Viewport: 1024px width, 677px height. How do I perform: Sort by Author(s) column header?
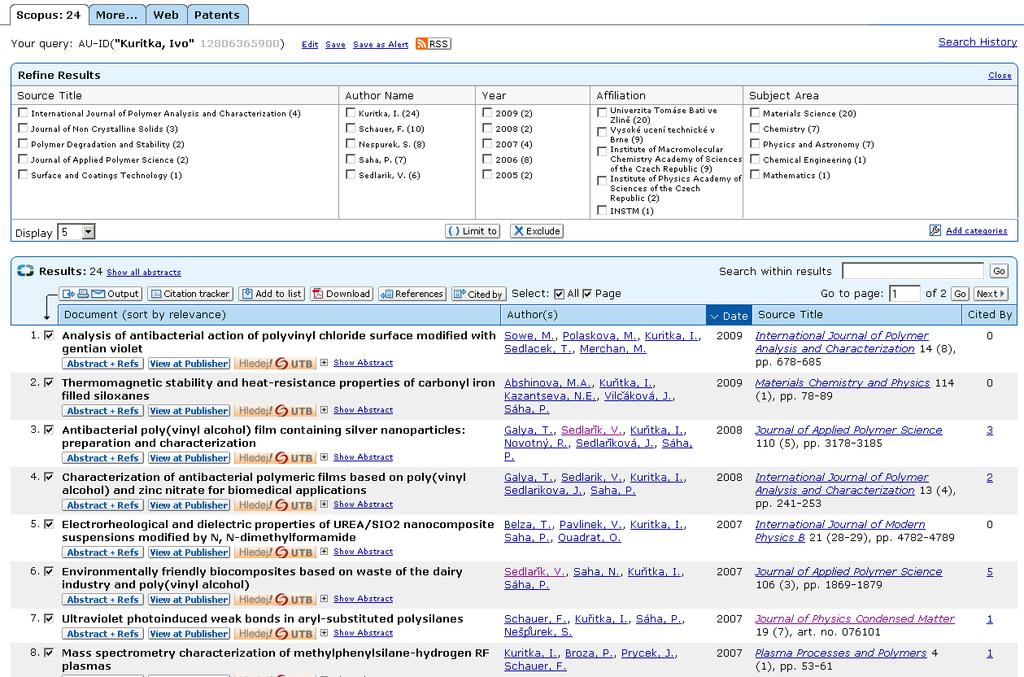tap(532, 315)
